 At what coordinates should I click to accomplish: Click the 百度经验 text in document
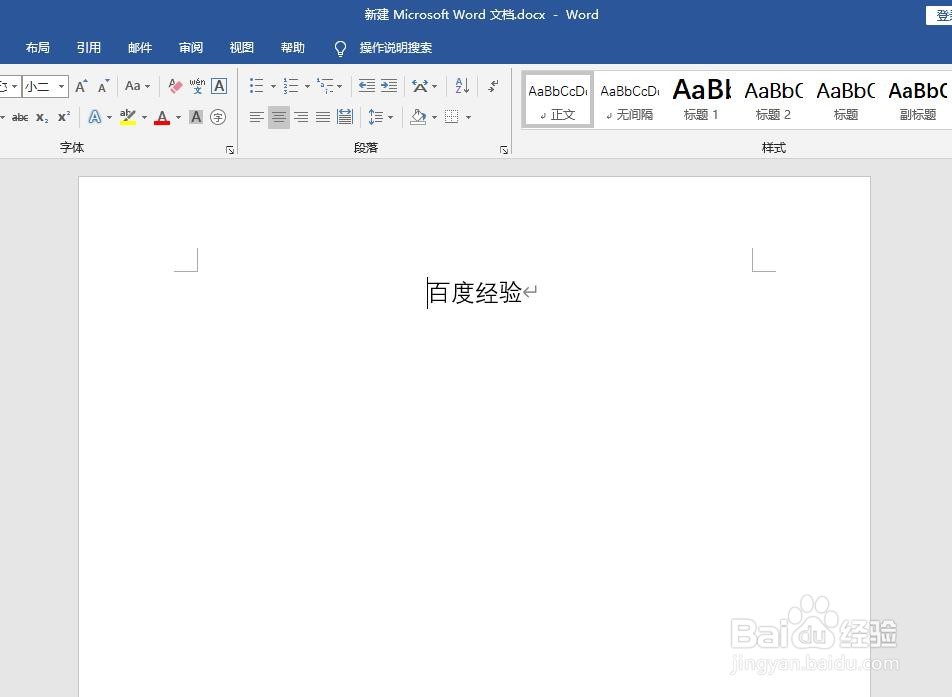point(475,293)
